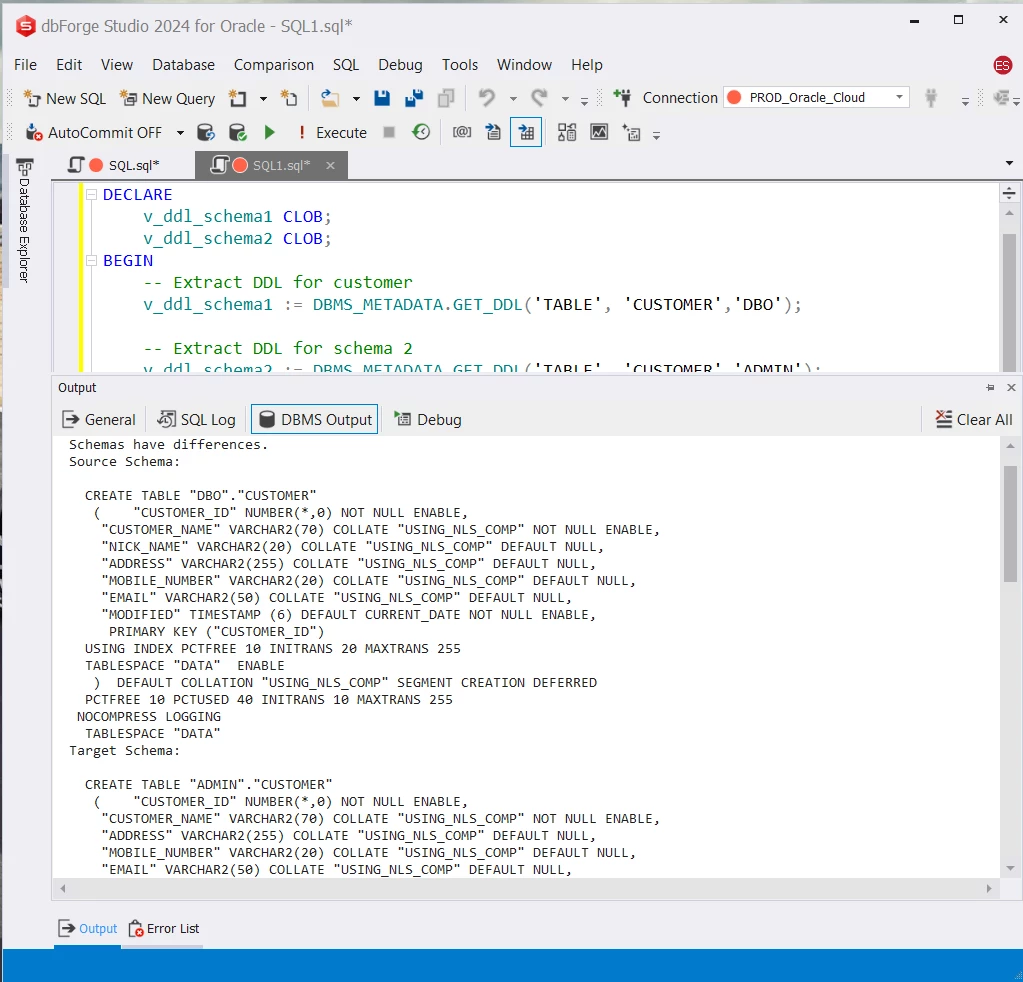Open the document tab list dropdown

coord(1009,163)
